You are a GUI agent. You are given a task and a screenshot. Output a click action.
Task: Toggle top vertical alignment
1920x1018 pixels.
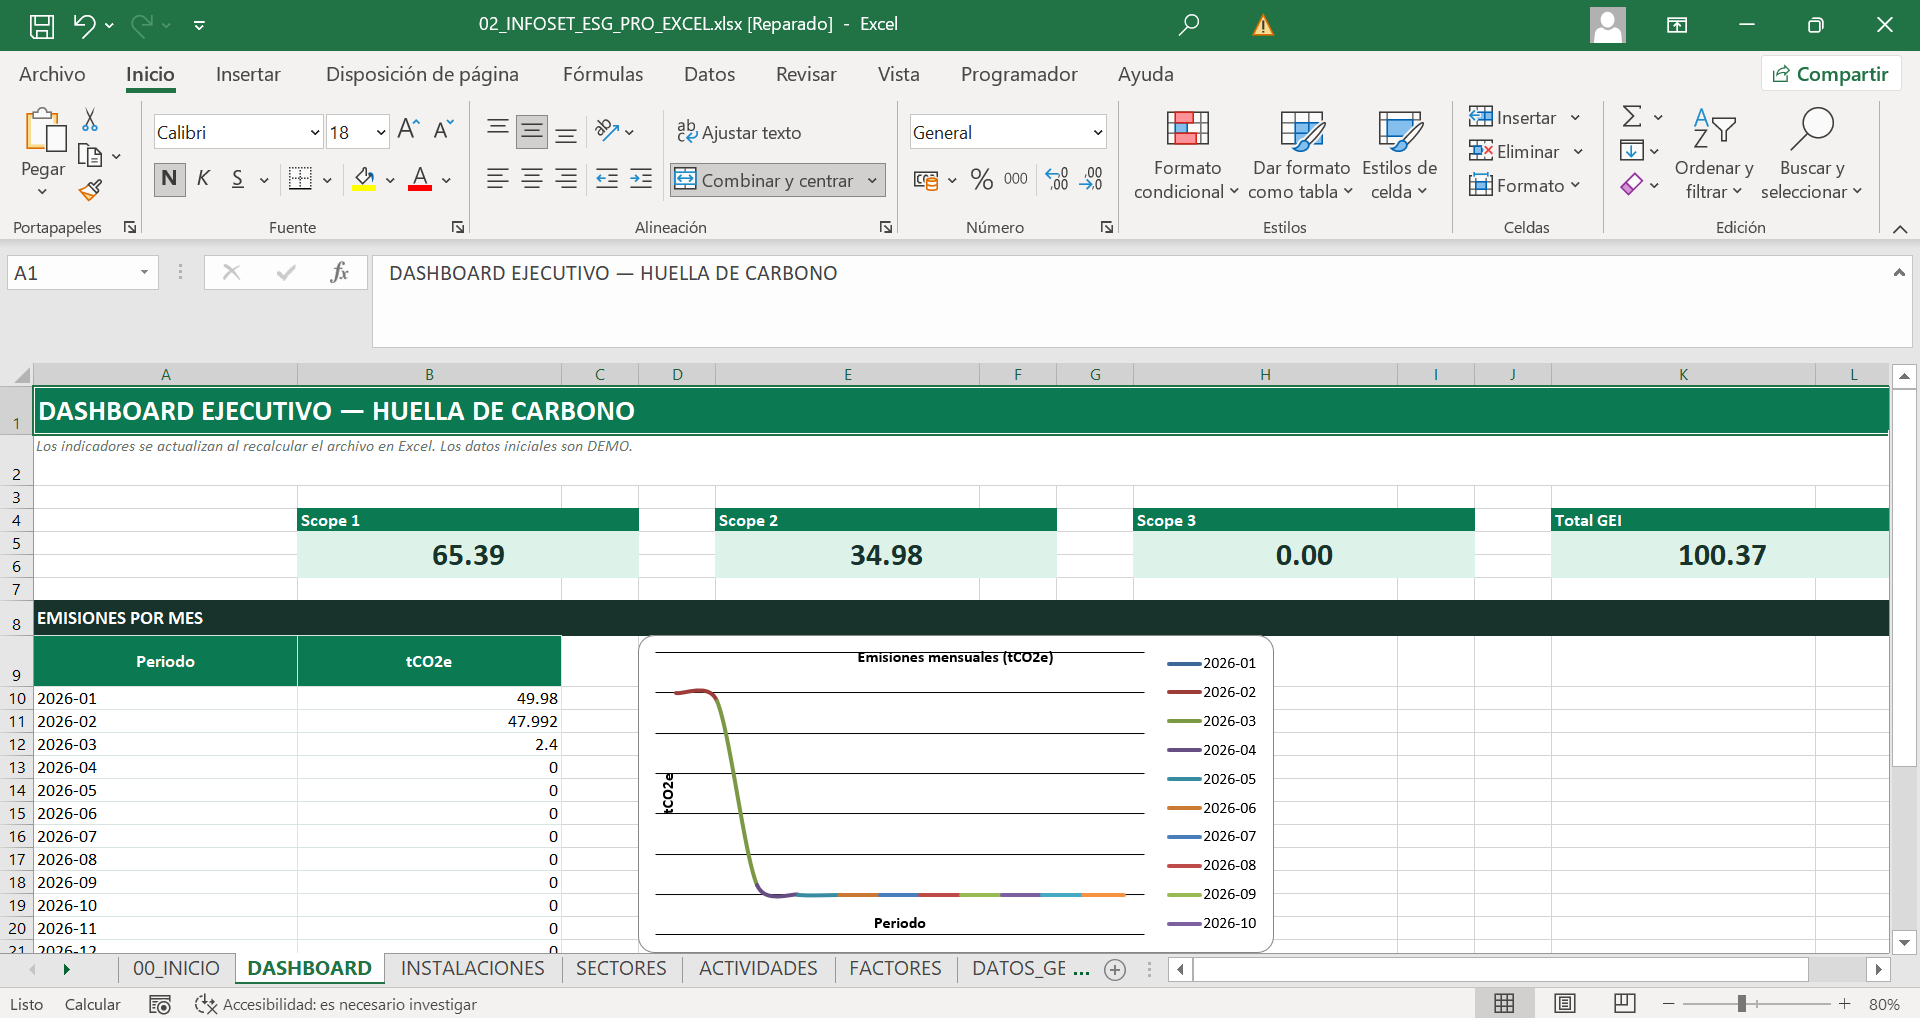pos(497,129)
